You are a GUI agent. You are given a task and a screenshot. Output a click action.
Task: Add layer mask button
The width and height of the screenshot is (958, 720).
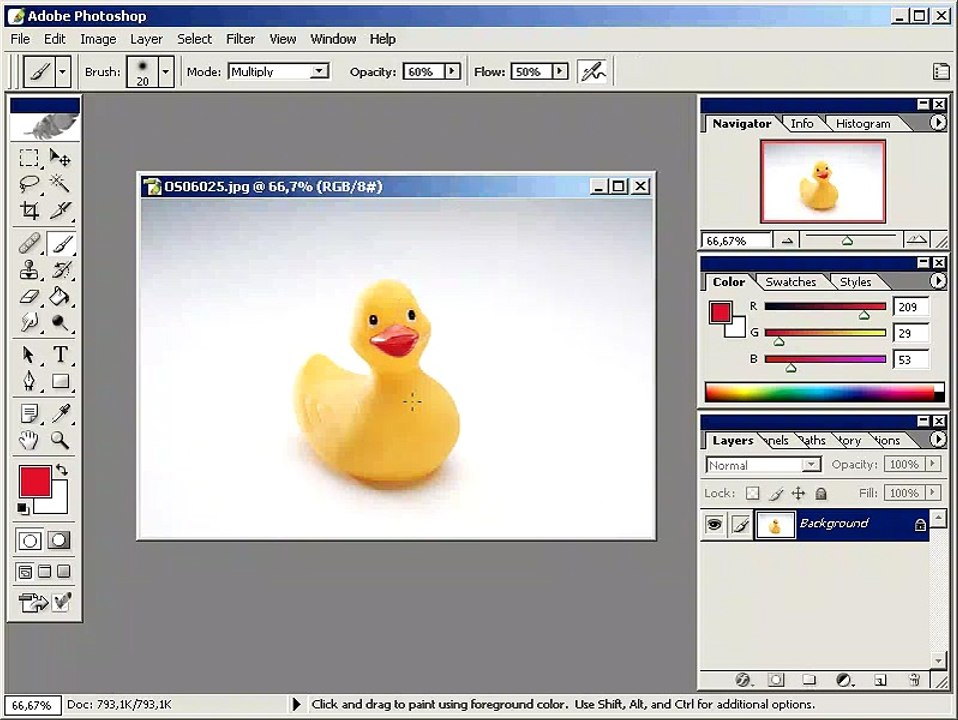[776, 680]
